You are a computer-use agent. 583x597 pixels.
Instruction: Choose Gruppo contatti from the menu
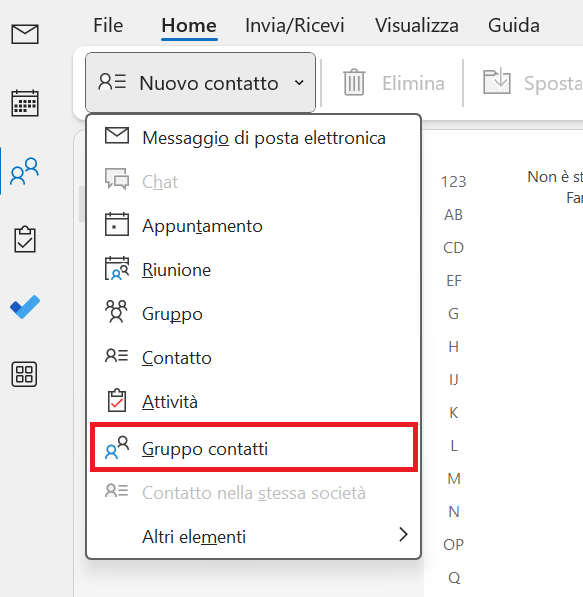(254, 449)
